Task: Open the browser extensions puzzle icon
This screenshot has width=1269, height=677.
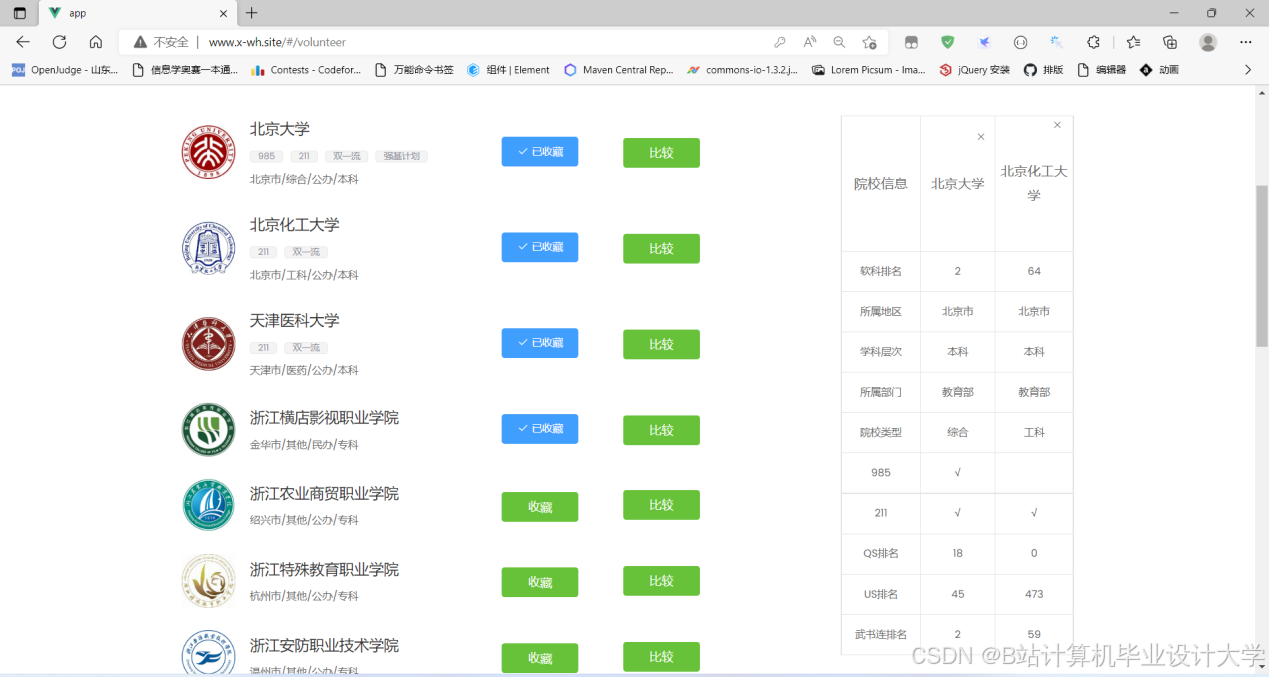Action: tap(1094, 42)
